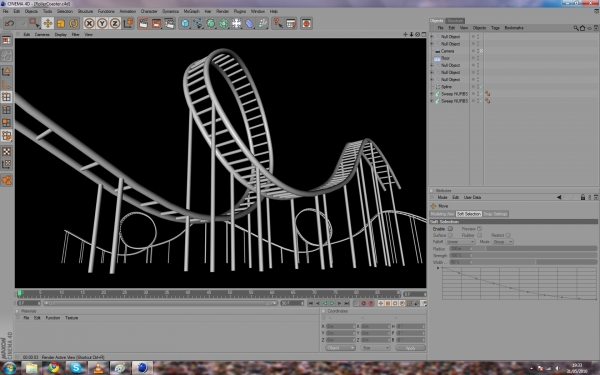Select the Camera object in the tree
This screenshot has height=375, width=600.
click(447, 51)
